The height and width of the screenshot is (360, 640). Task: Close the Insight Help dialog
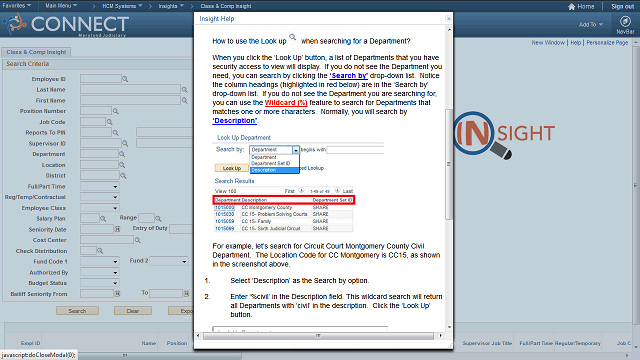pos(449,19)
